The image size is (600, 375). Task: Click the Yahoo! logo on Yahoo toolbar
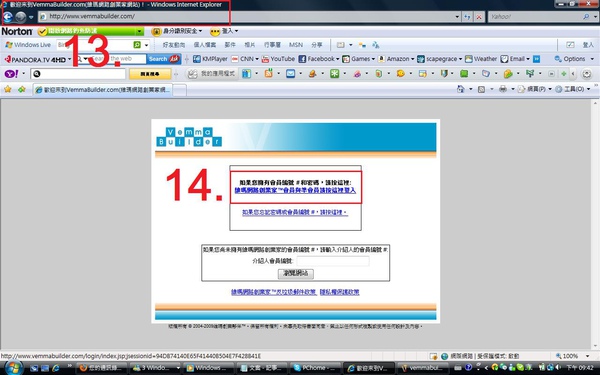11,73
